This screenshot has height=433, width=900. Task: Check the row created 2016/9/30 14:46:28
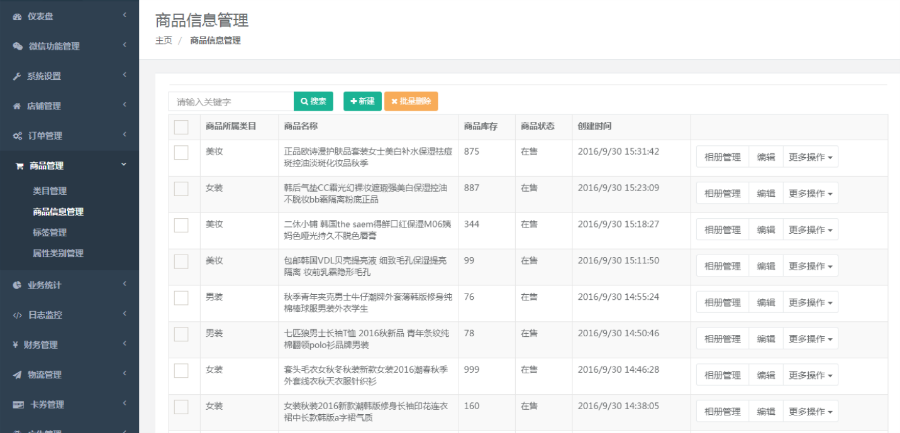(x=181, y=370)
